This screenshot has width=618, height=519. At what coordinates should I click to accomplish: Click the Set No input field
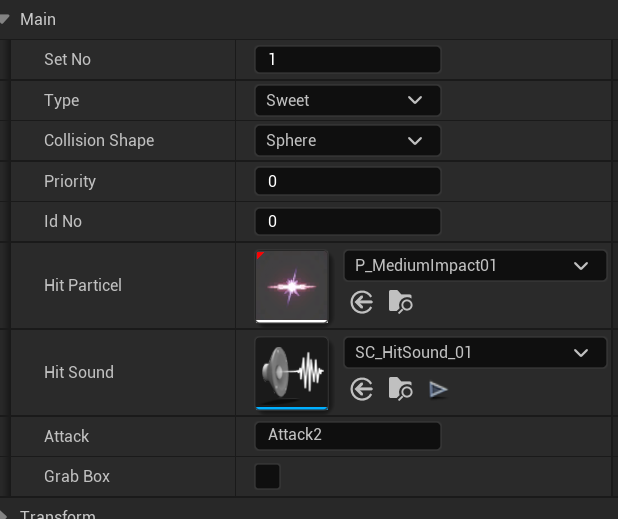(x=348, y=60)
